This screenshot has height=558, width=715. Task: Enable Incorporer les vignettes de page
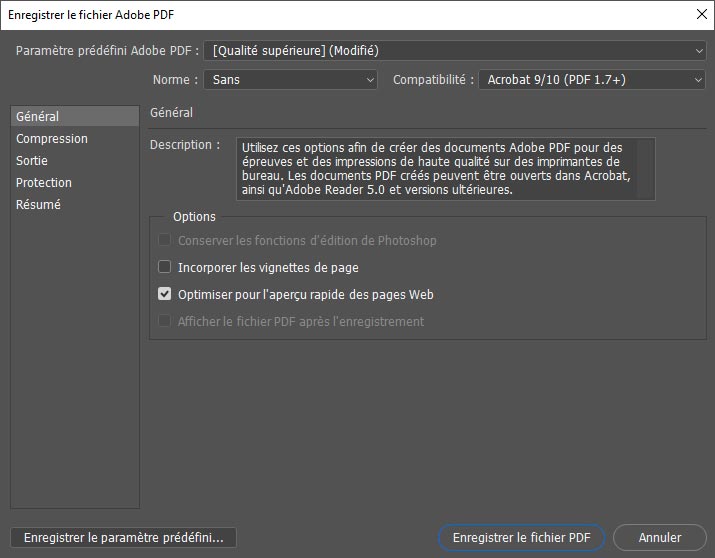point(165,268)
